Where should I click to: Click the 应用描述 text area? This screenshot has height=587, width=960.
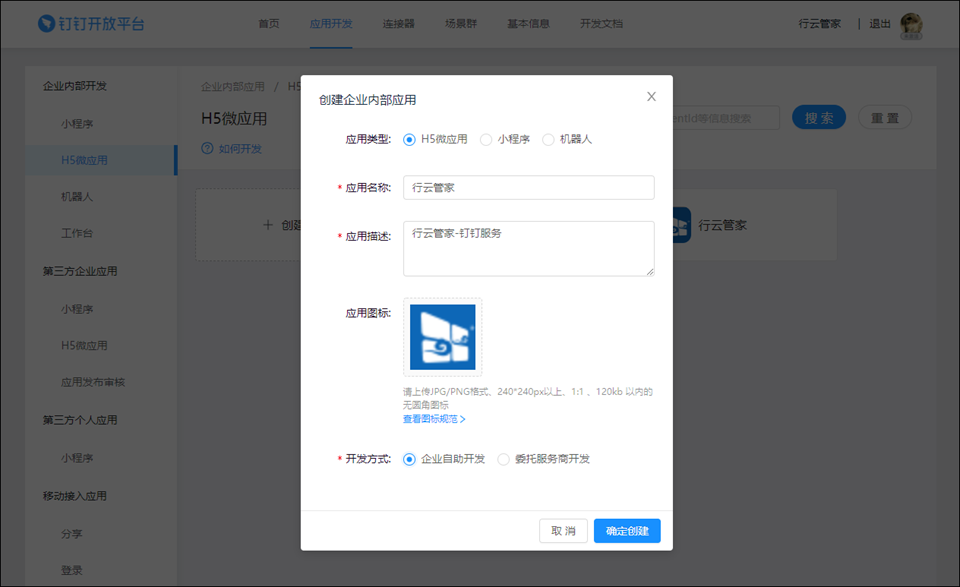(528, 248)
